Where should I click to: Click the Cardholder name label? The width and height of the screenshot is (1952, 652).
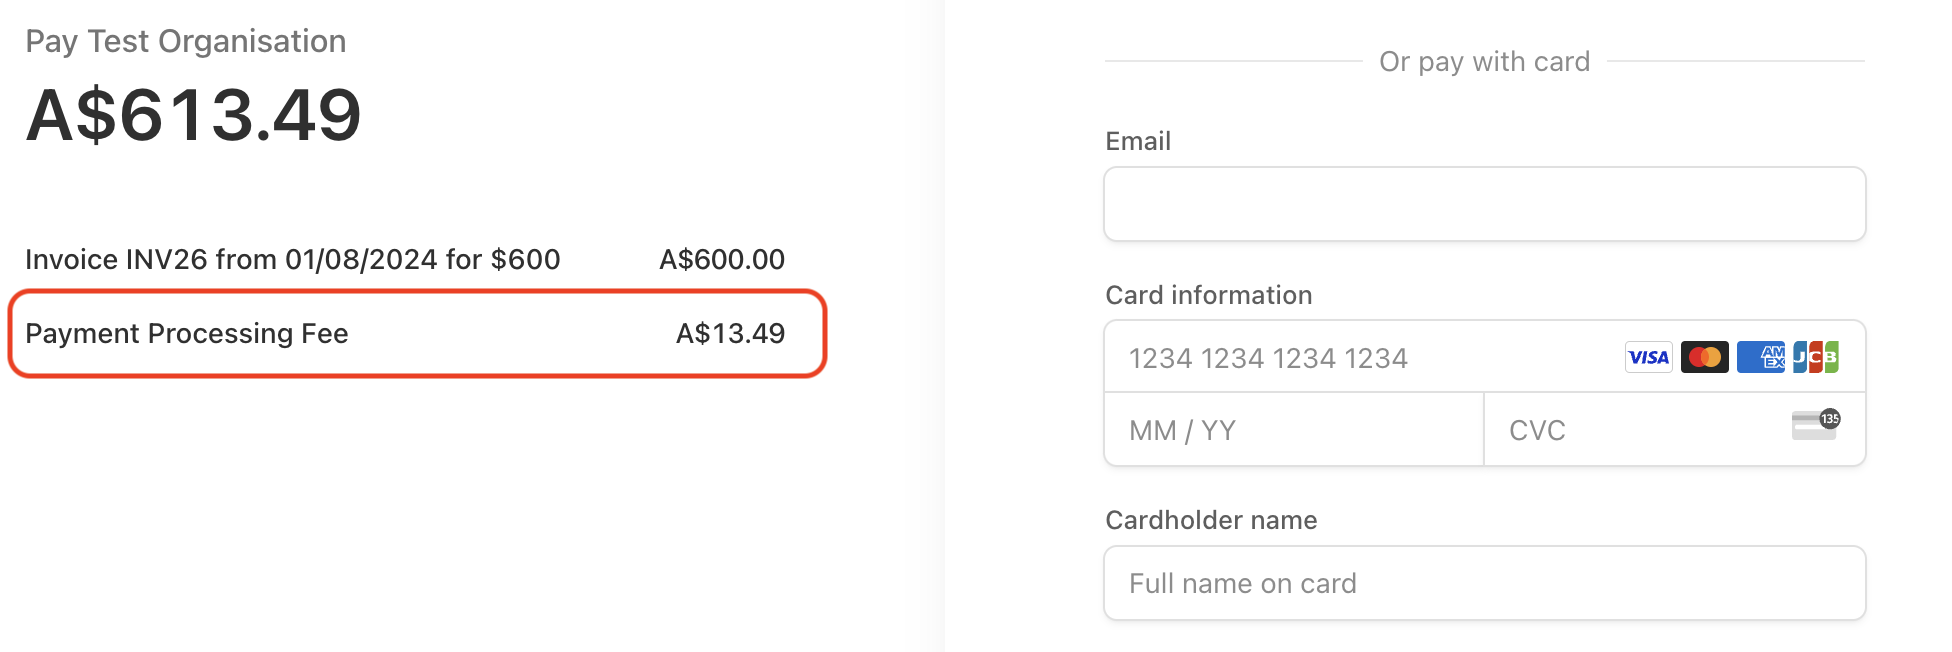coord(1211,520)
